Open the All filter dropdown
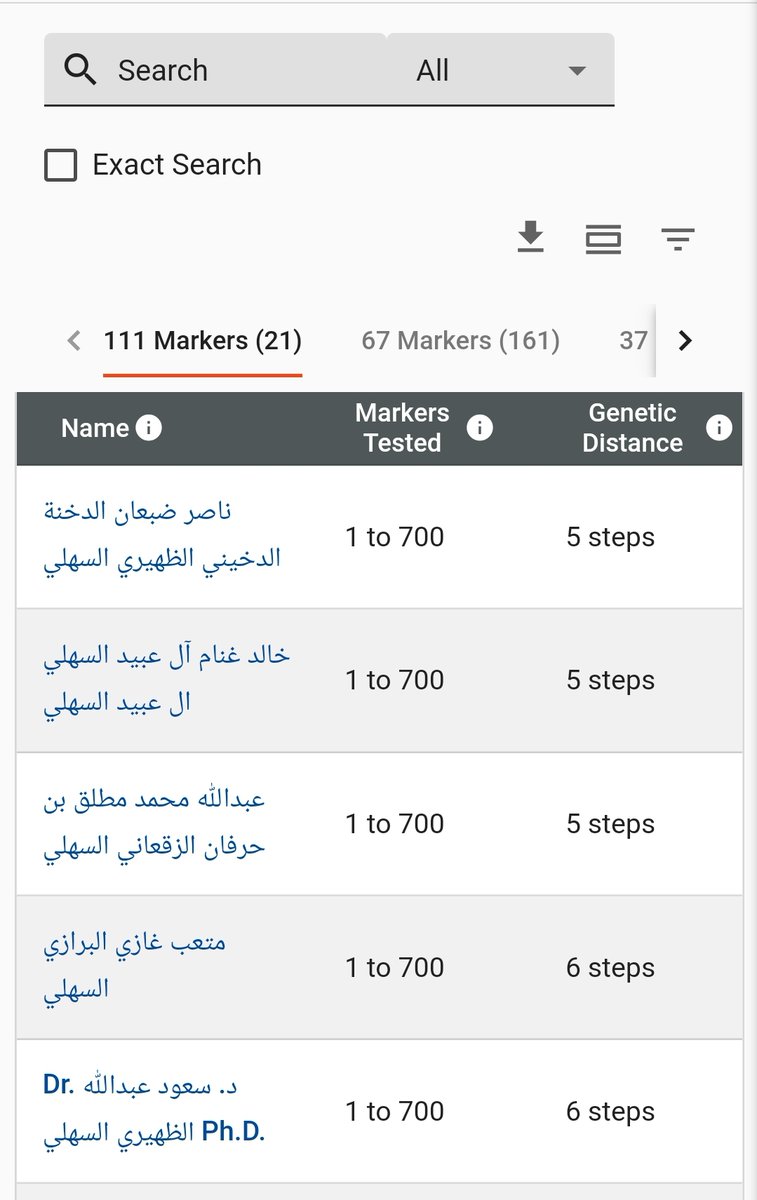The image size is (757, 1200). click(500, 70)
